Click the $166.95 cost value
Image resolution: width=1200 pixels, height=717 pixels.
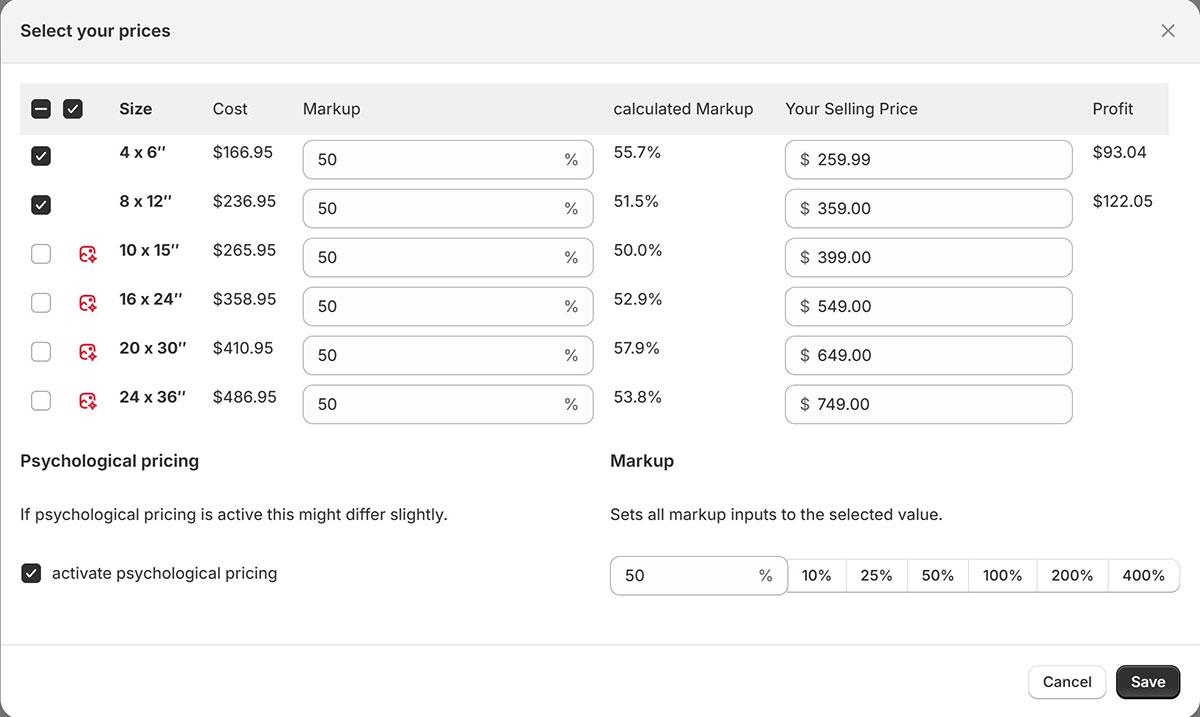(x=245, y=153)
